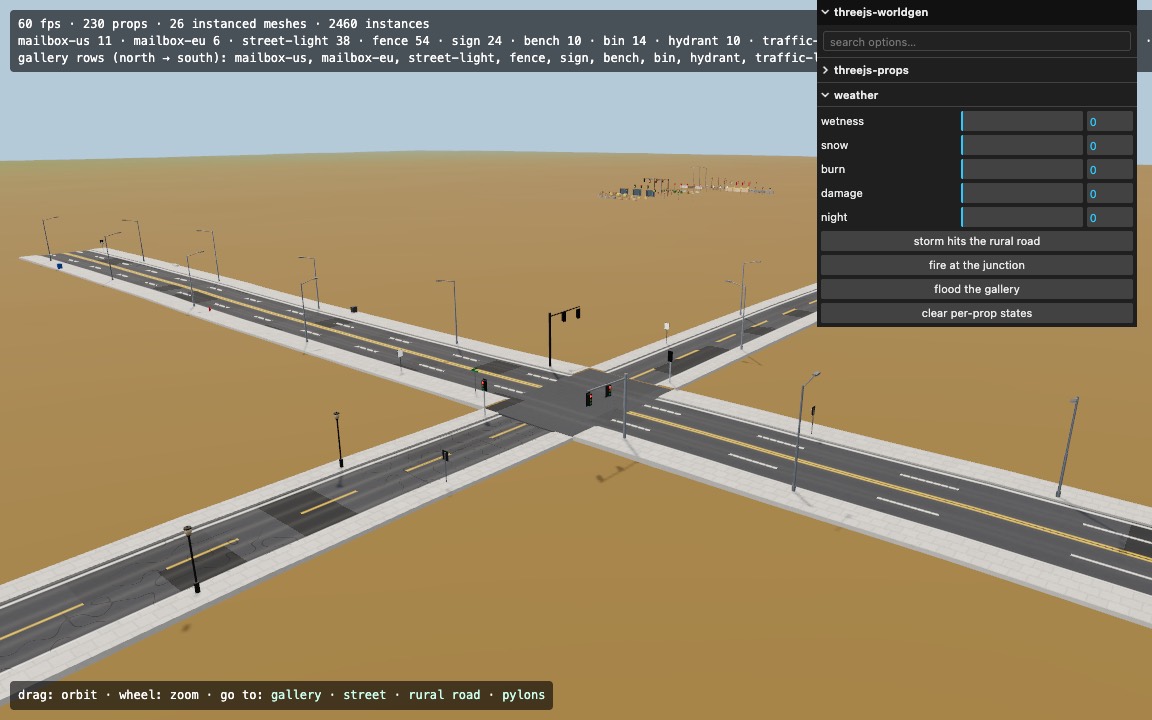Select the burn number value field
The height and width of the screenshot is (720, 1152).
click(x=1109, y=169)
